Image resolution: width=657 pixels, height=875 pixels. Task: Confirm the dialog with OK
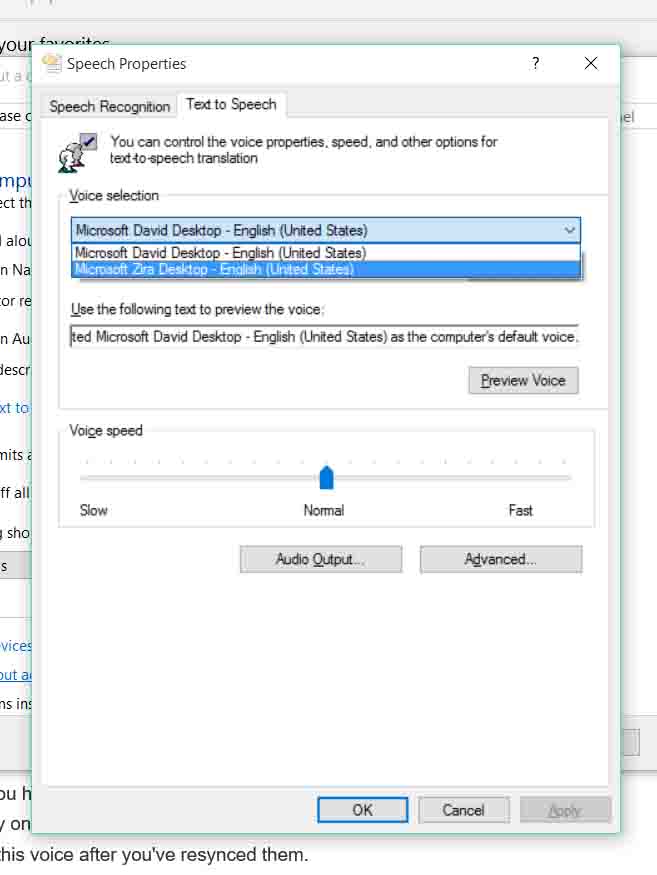(x=362, y=810)
